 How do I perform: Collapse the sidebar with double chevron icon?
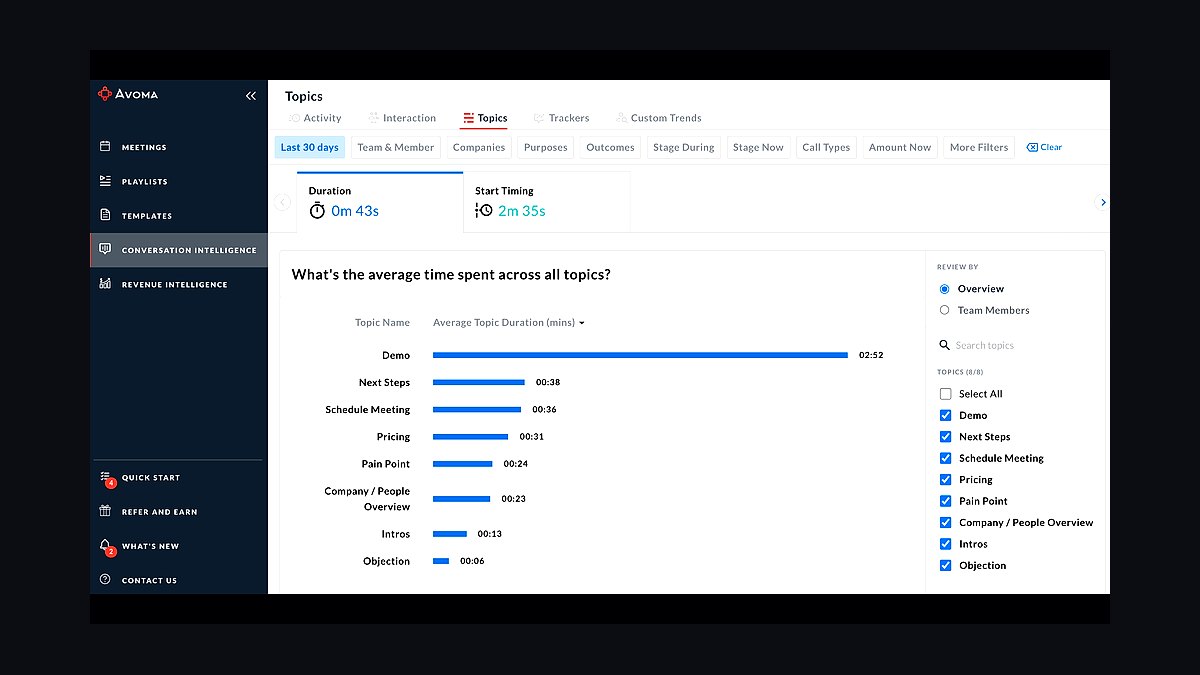pyautogui.click(x=251, y=96)
